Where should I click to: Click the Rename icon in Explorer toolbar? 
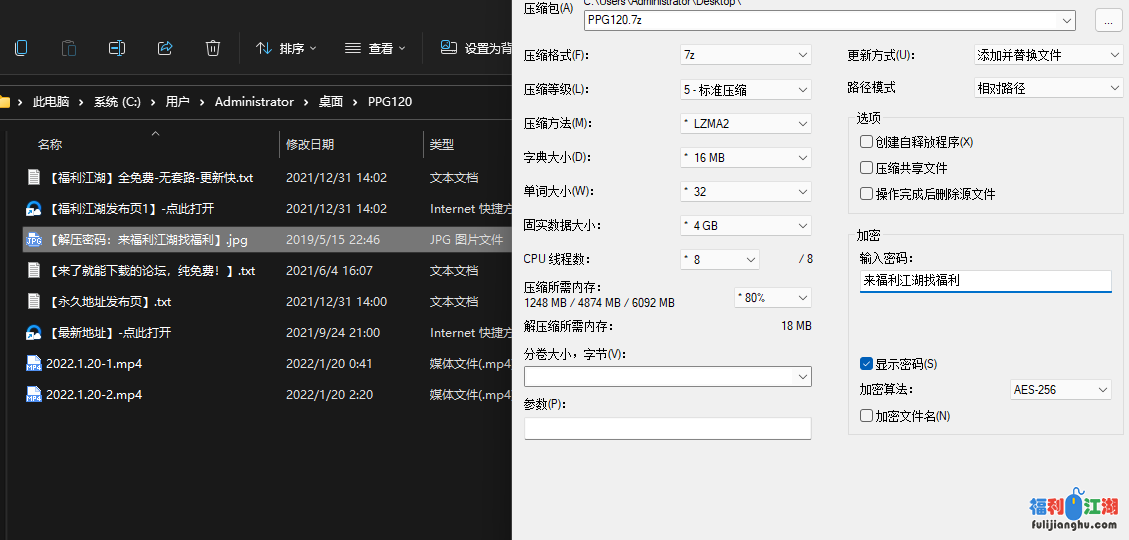[117, 48]
